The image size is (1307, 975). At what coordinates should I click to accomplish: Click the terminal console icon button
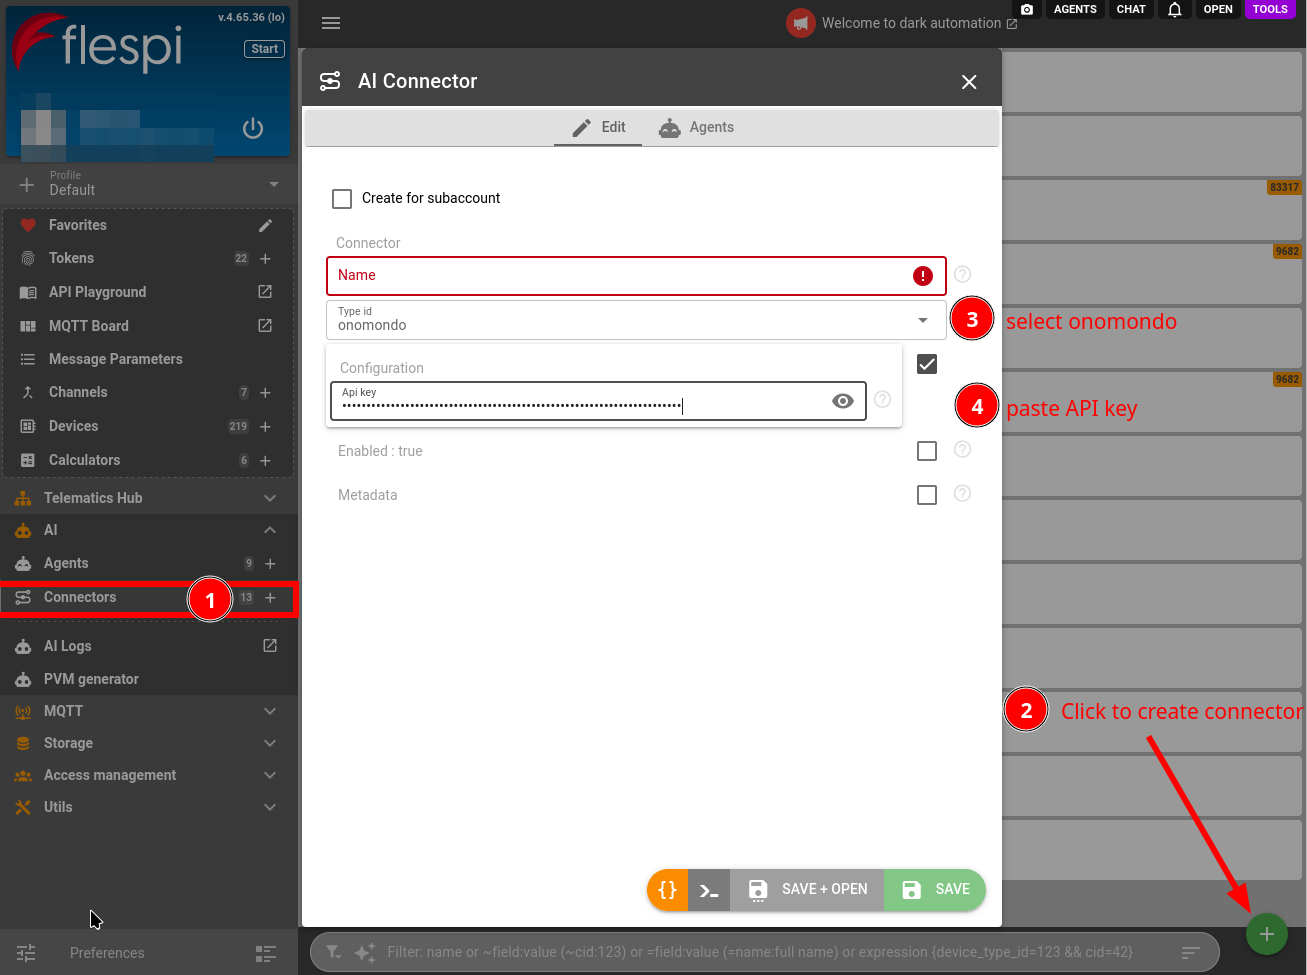pos(709,890)
